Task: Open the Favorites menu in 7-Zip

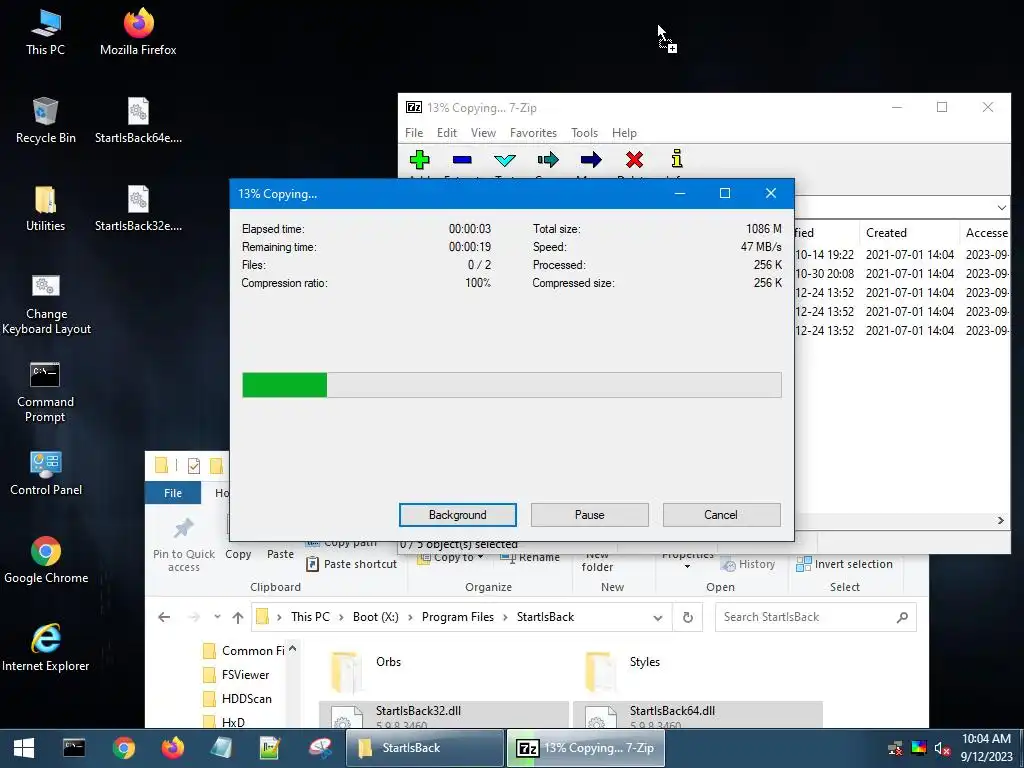Action: pyautogui.click(x=533, y=133)
